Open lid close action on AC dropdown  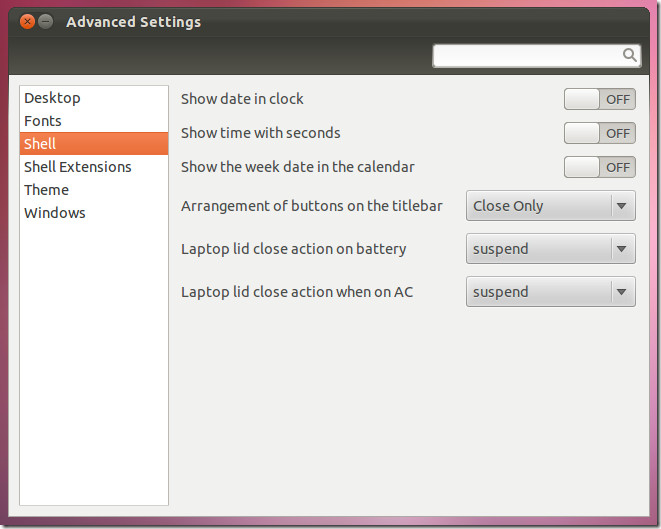(x=551, y=292)
